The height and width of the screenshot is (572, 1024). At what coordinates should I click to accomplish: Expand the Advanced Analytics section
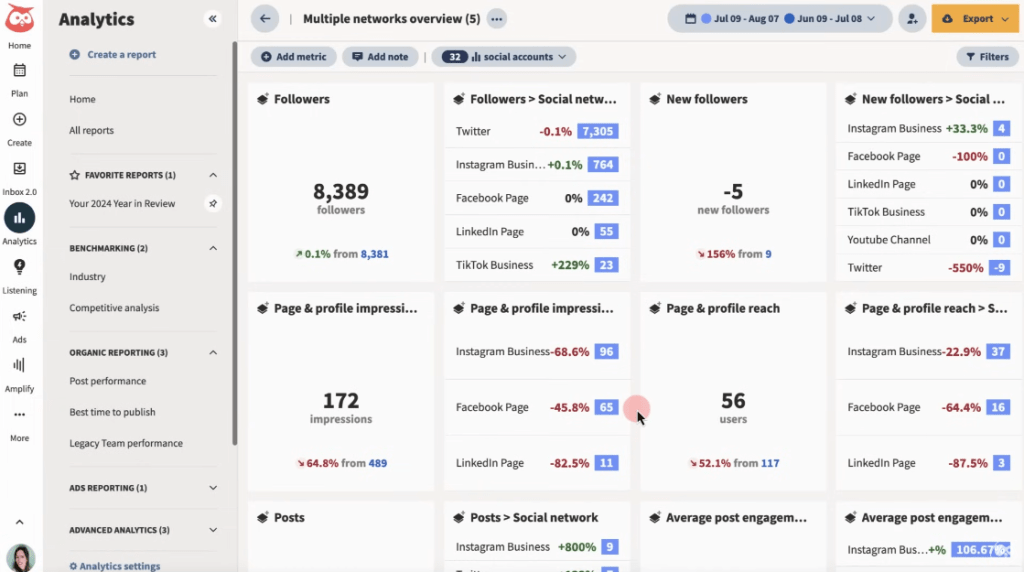(213, 530)
